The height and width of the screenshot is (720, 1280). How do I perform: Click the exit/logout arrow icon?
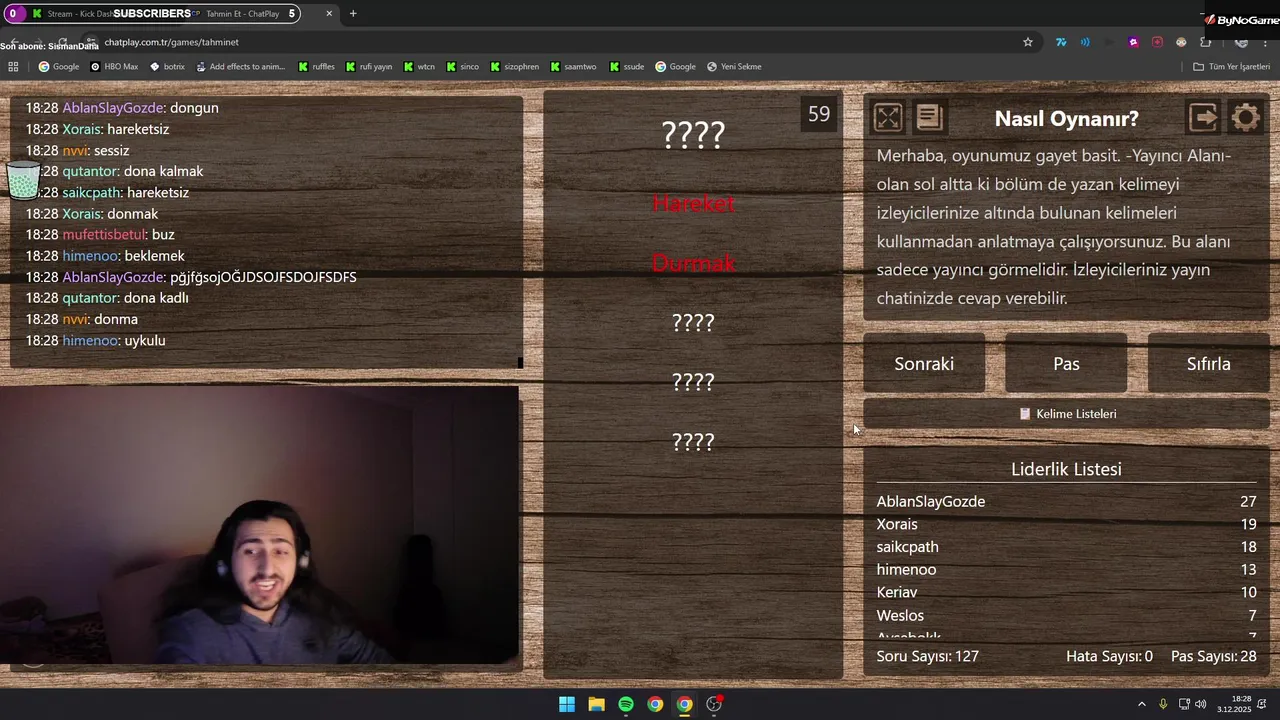(x=1203, y=118)
